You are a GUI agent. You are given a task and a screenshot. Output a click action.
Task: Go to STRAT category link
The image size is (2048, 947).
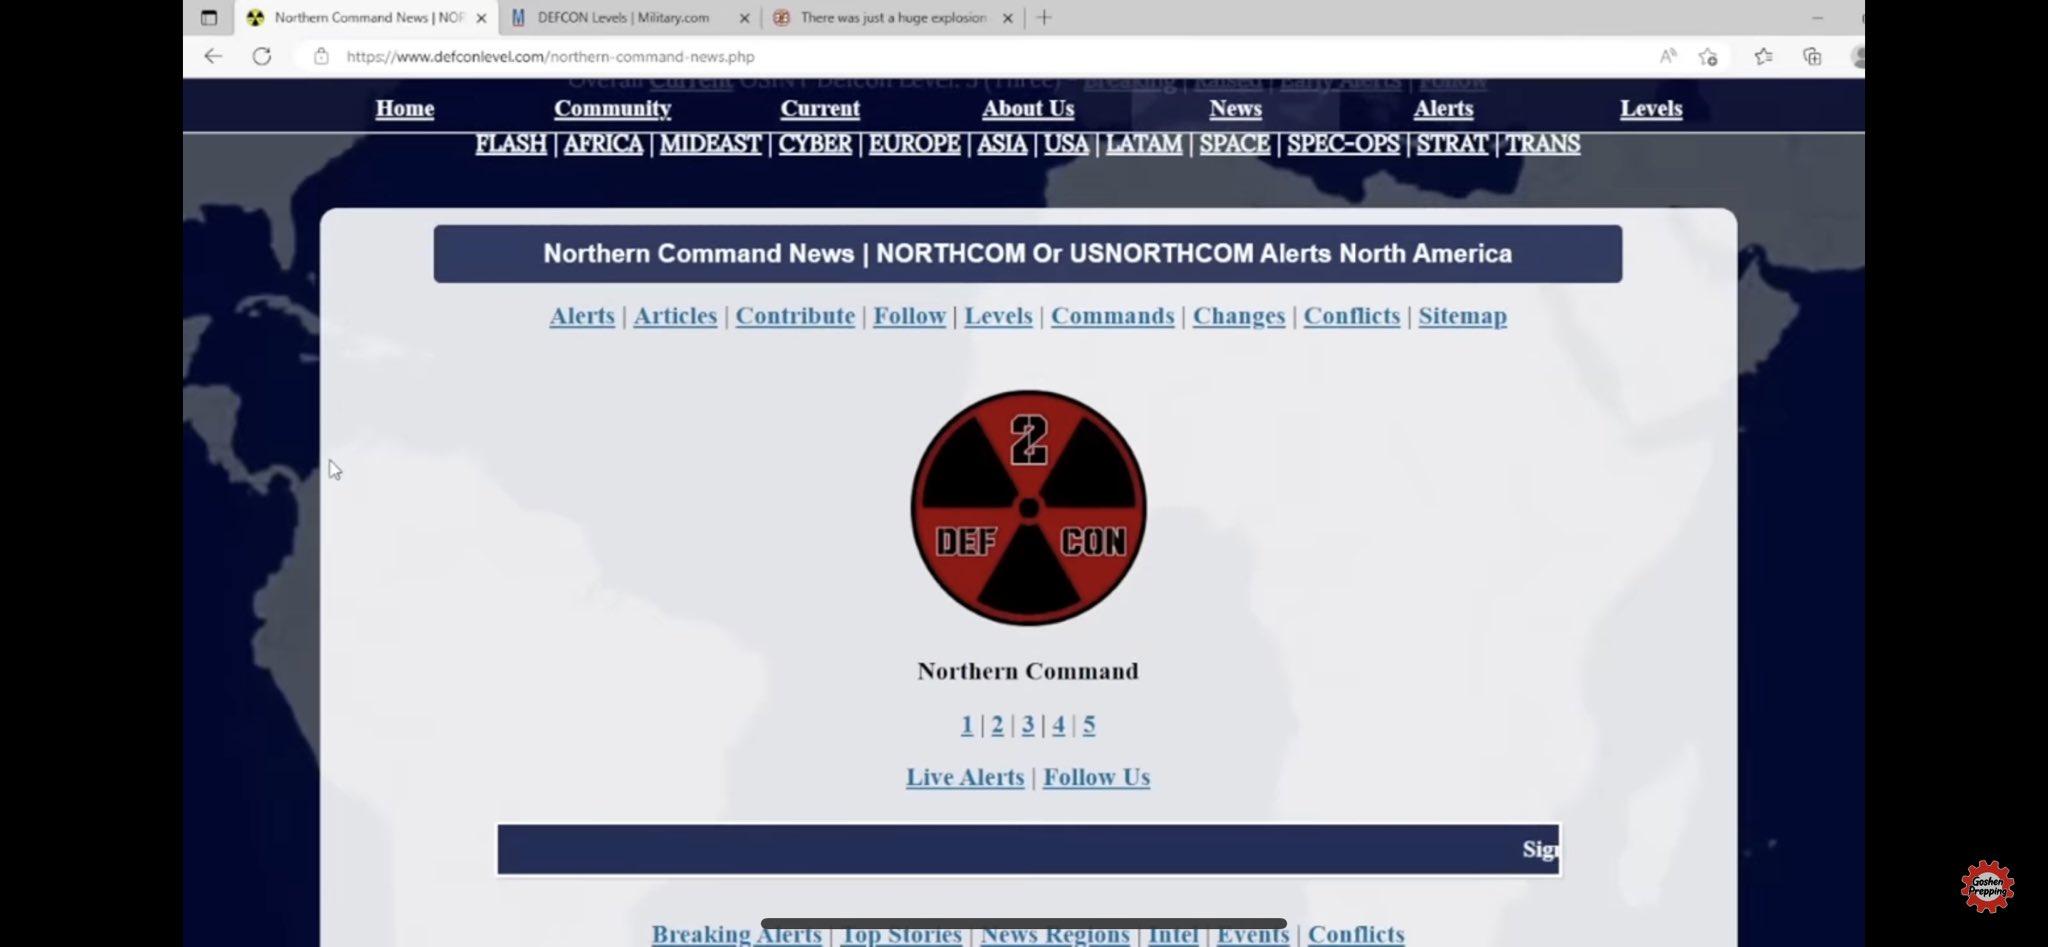tap(1452, 144)
